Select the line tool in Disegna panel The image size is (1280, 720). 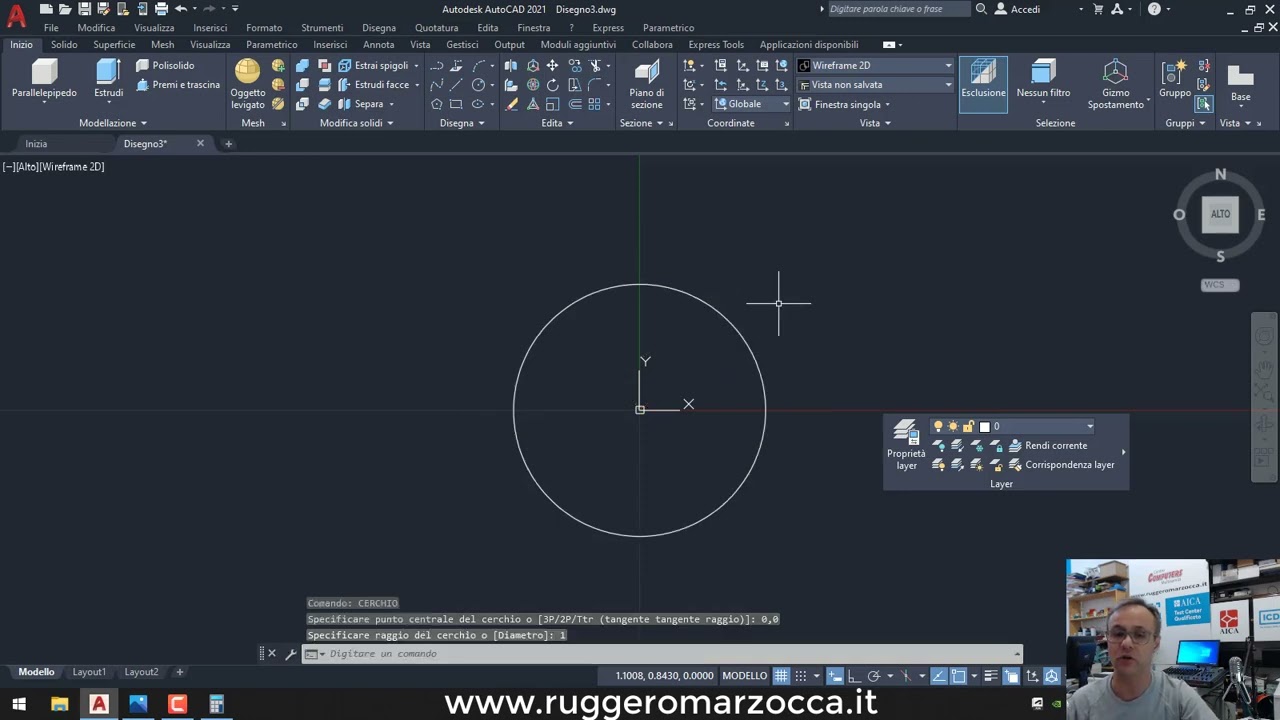pos(456,85)
